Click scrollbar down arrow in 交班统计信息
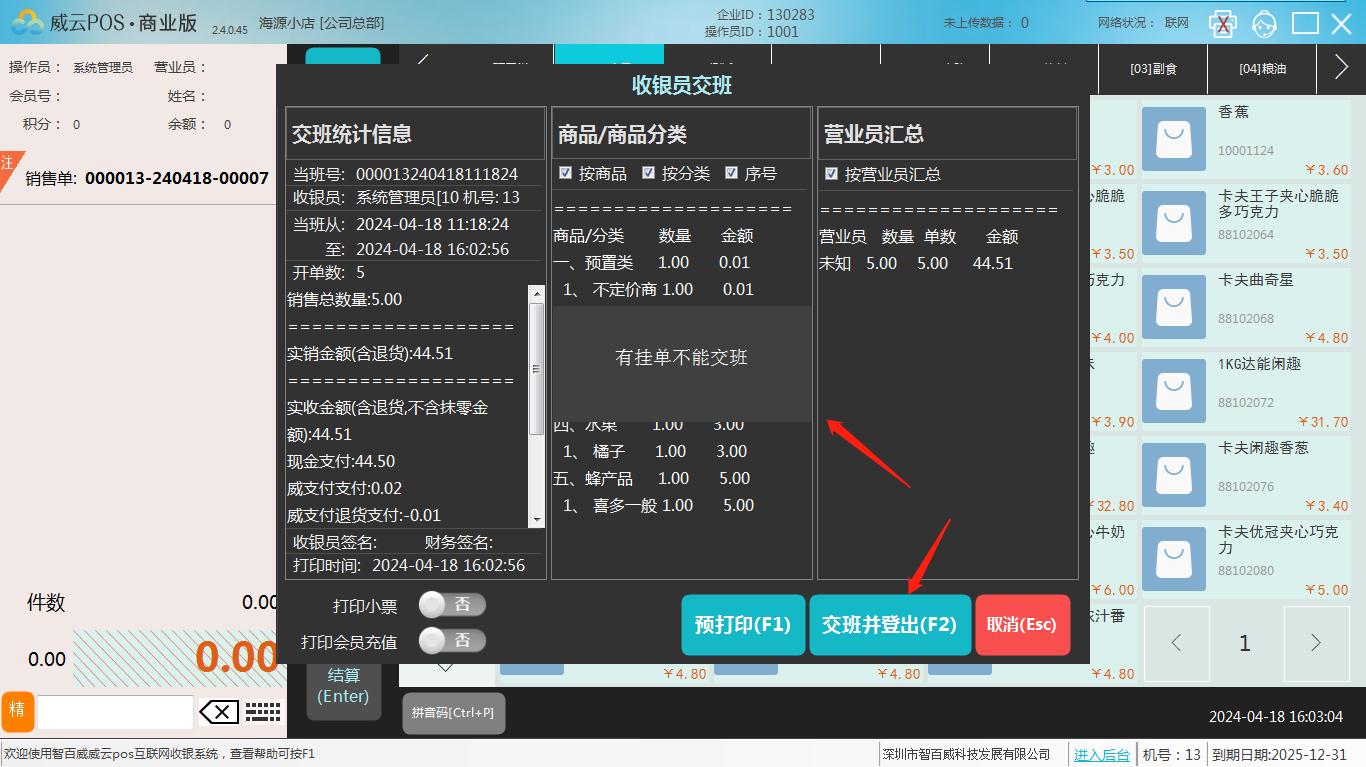The height and width of the screenshot is (767, 1366). (x=537, y=519)
